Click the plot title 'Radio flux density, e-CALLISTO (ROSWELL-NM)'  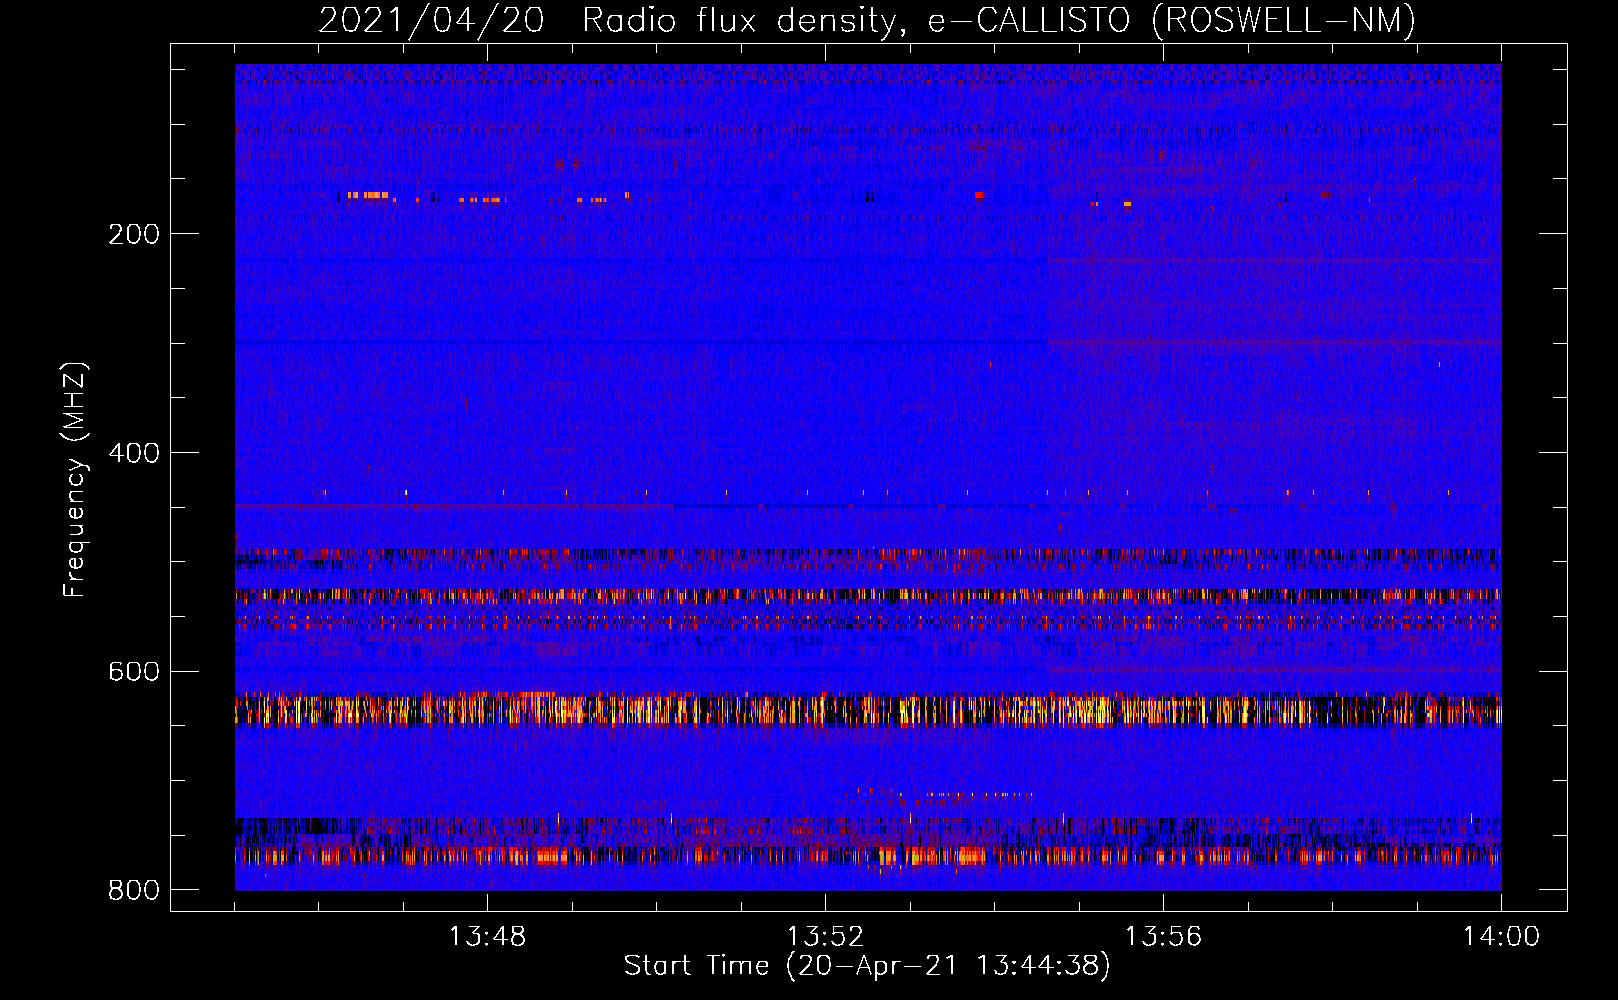[999, 20]
